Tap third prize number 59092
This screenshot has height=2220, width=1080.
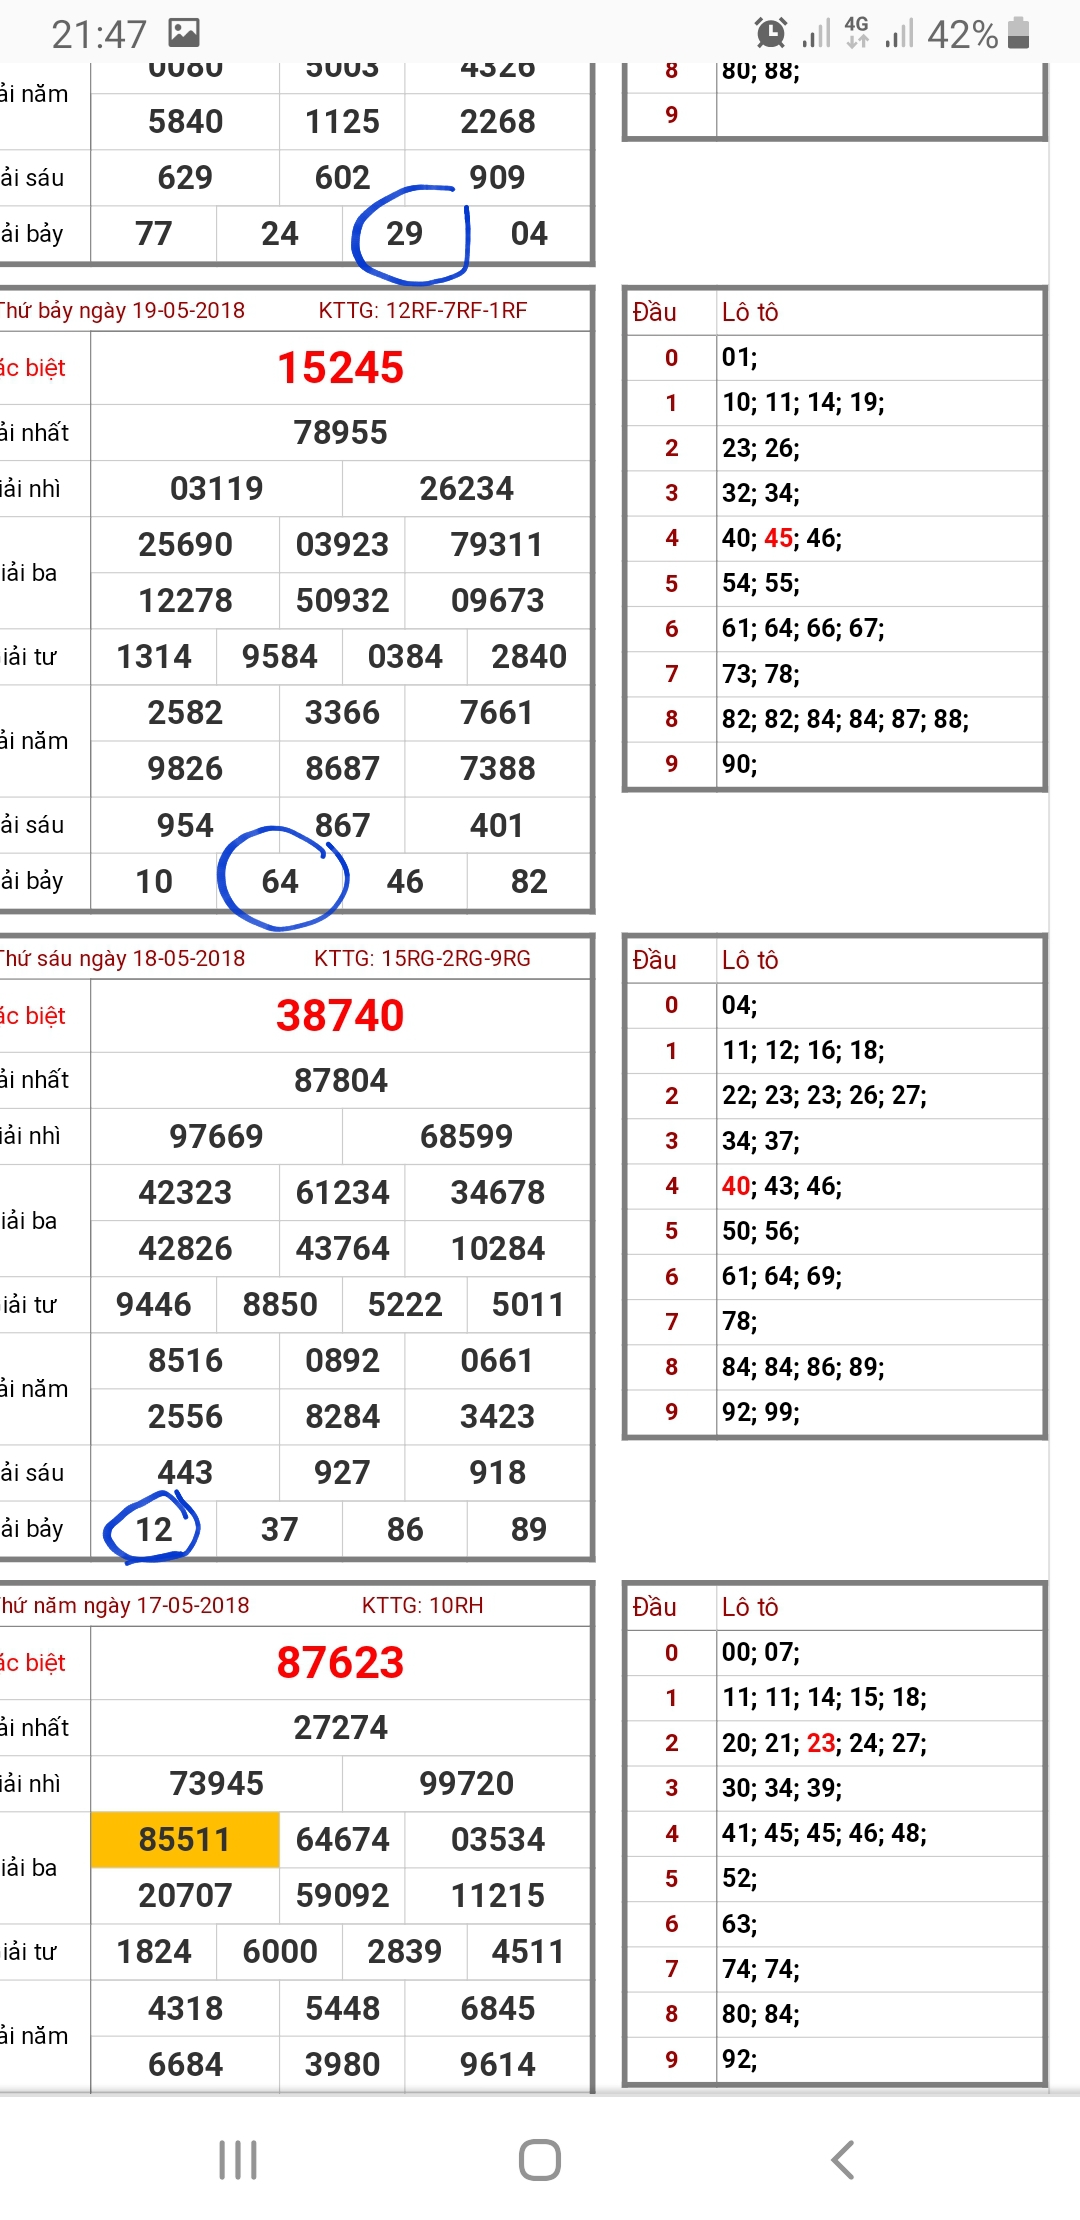click(x=342, y=1896)
